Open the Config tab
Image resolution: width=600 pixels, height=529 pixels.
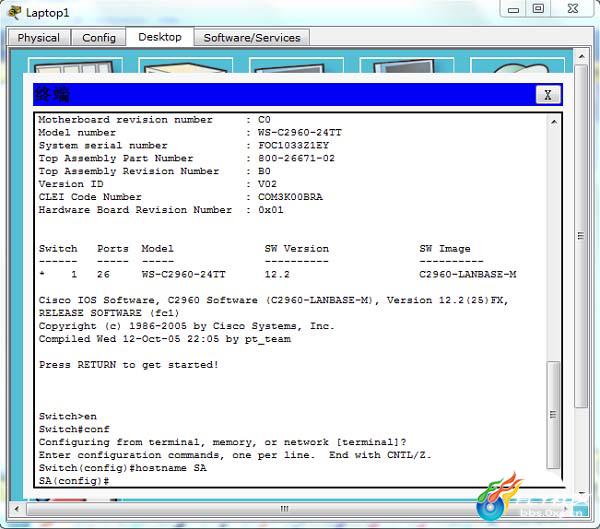point(99,38)
